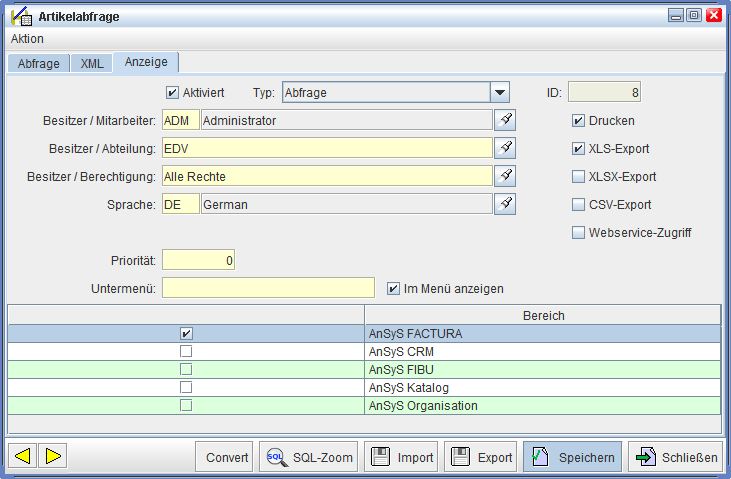
Task: Click the Convert button
Action: click(227, 457)
